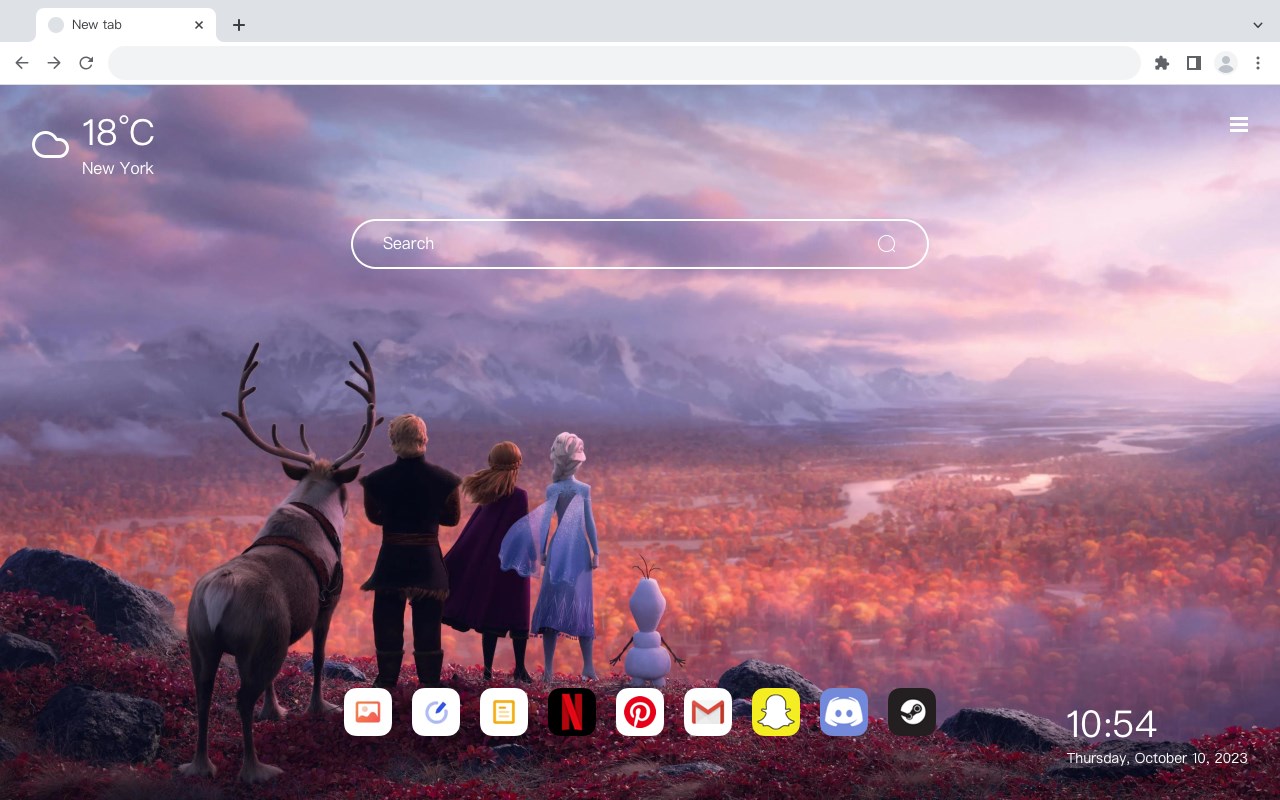
Task: Toggle the browser side panel
Action: point(1193,63)
